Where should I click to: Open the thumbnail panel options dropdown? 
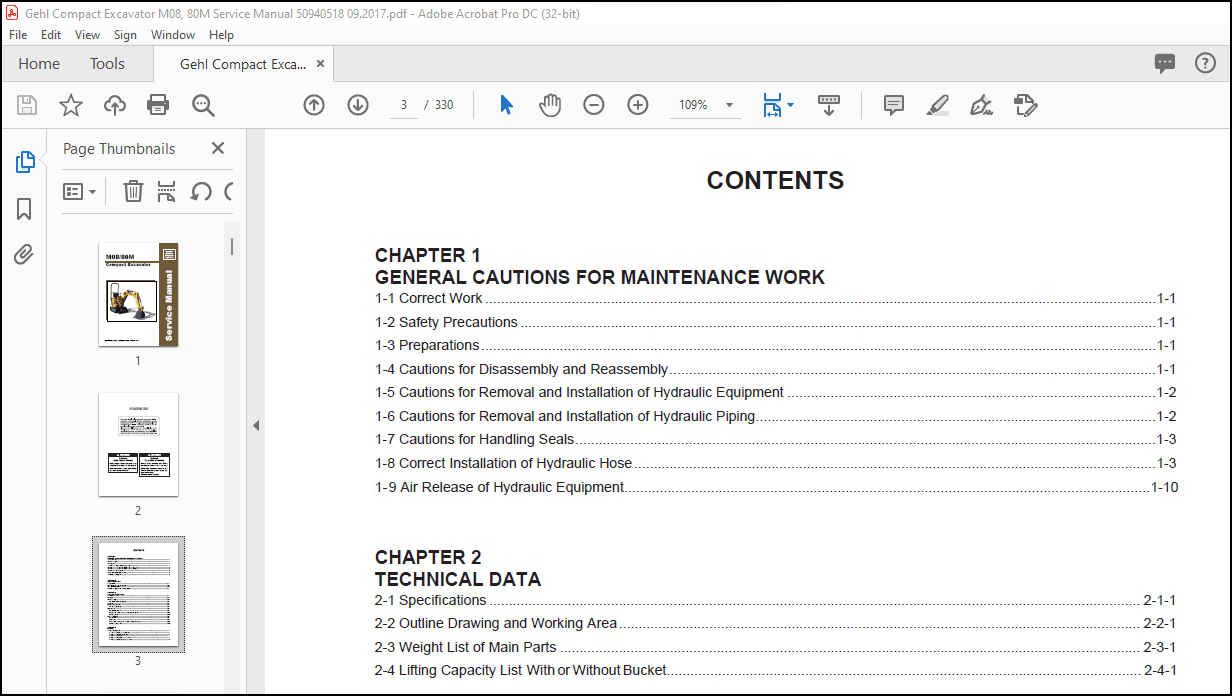click(x=80, y=190)
